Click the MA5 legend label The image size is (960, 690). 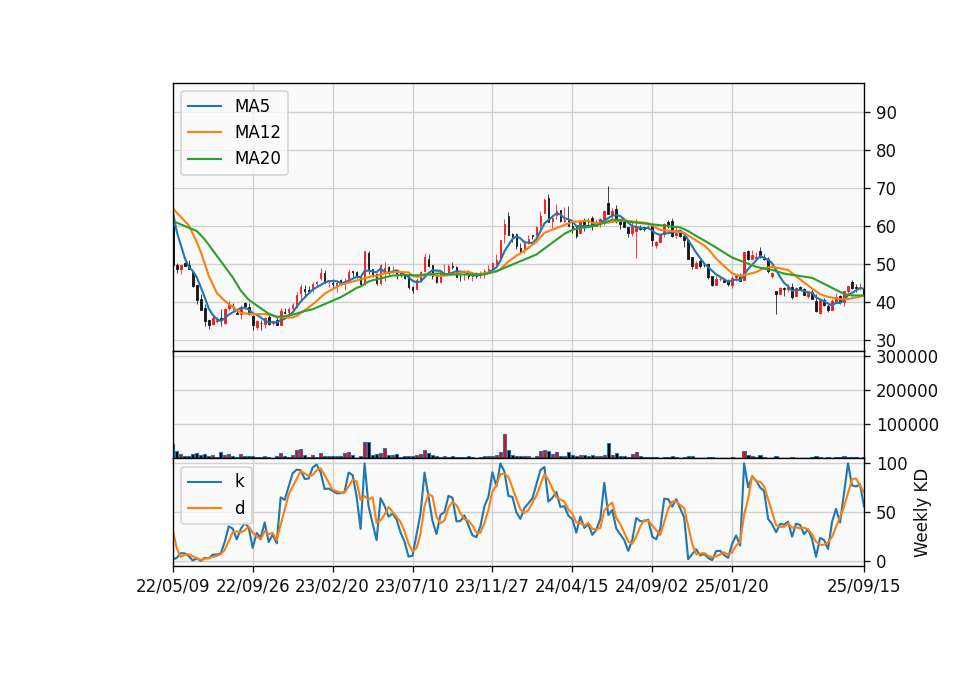tap(252, 106)
